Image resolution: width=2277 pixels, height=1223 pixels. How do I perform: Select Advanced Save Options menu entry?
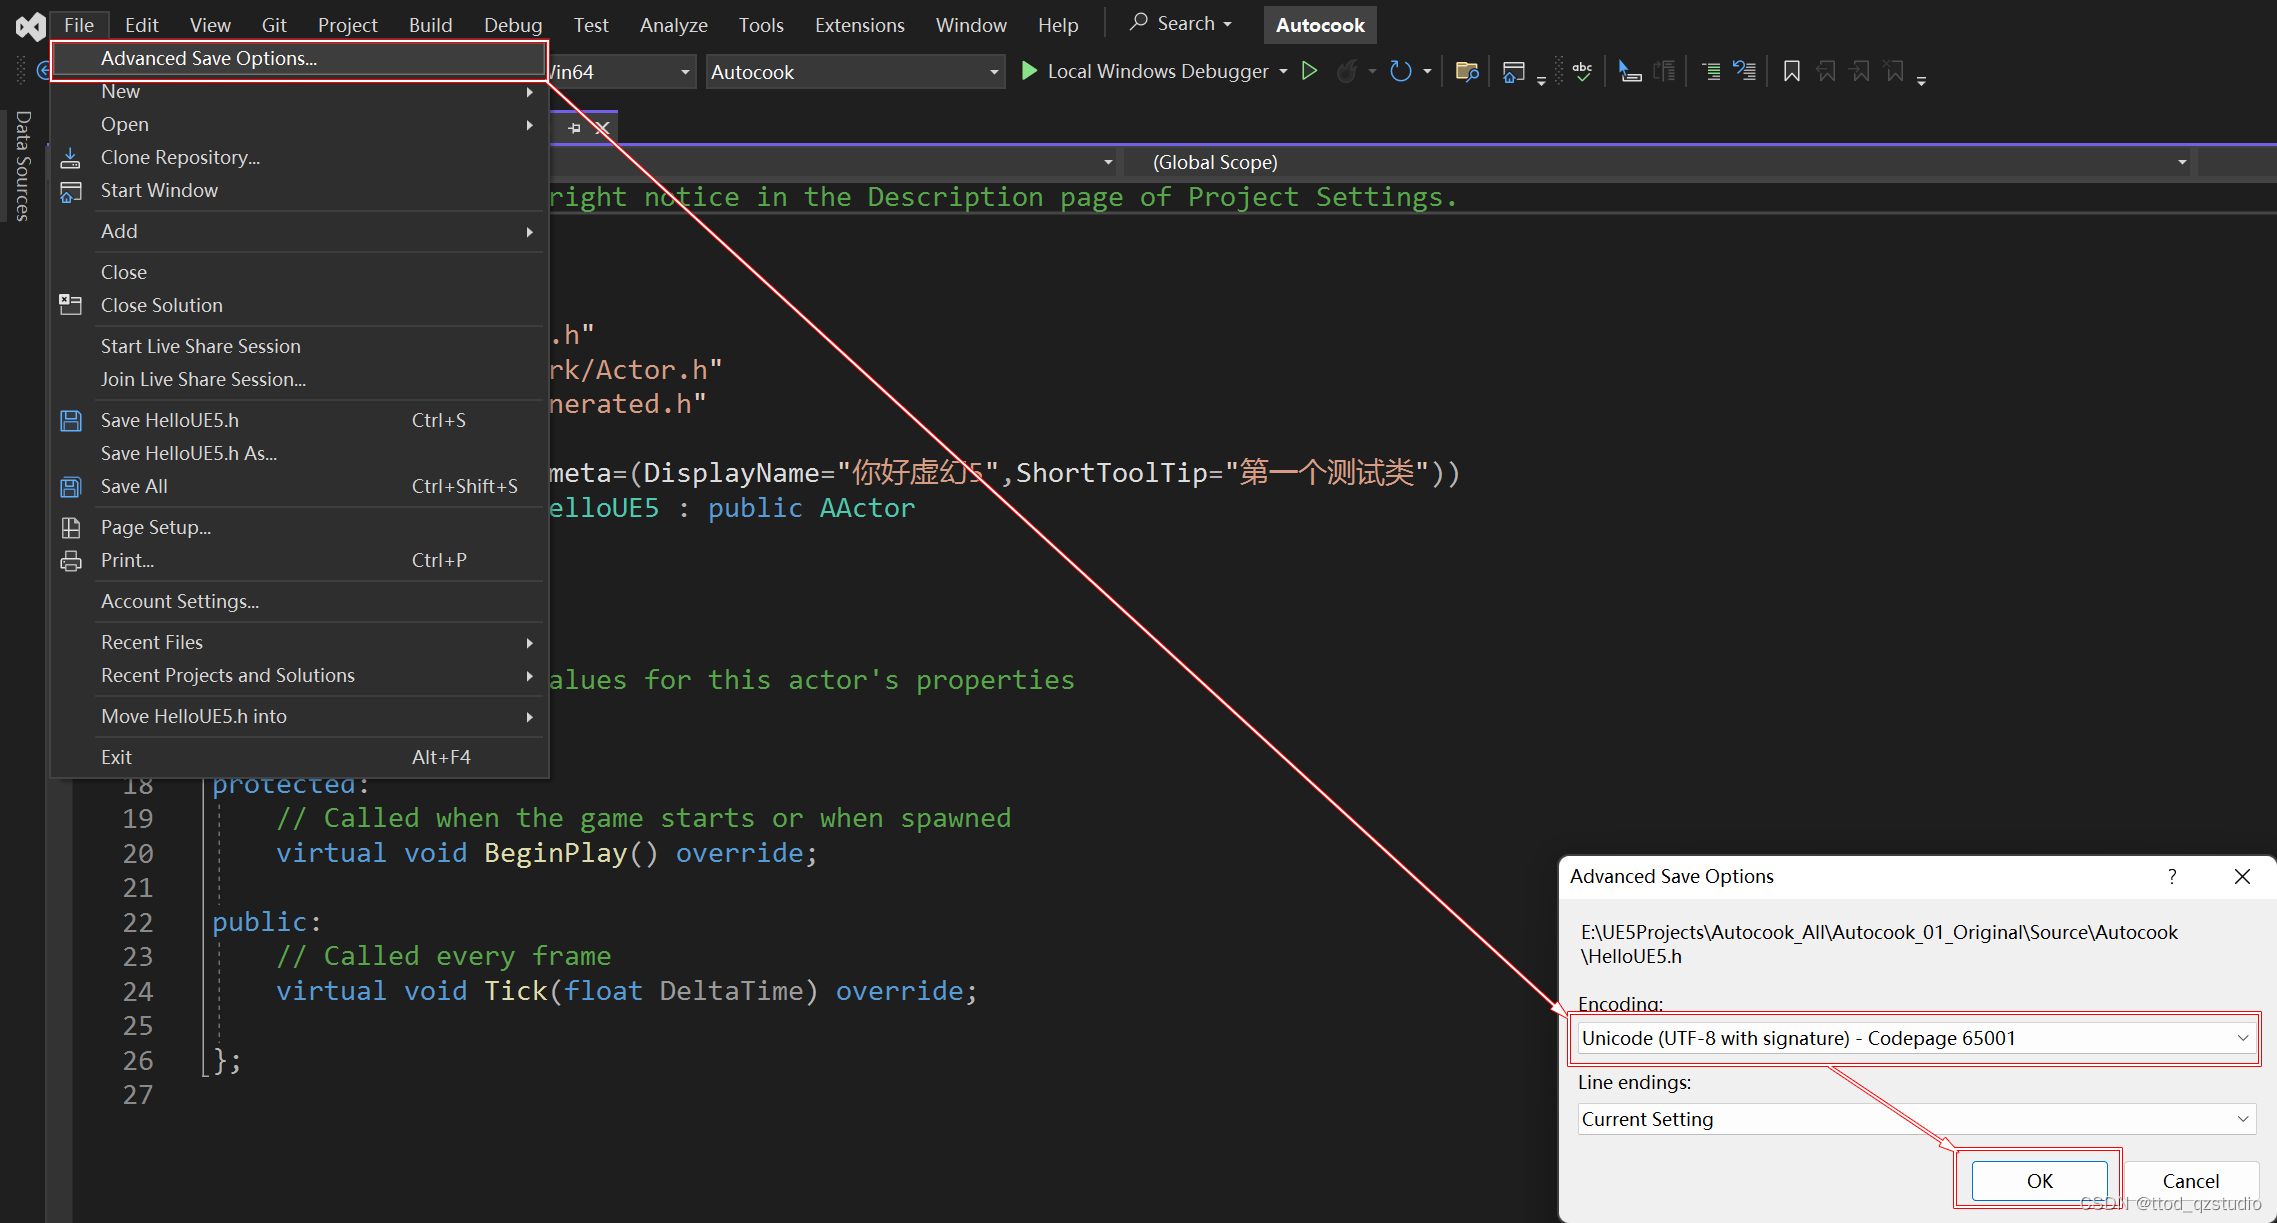tap(298, 58)
